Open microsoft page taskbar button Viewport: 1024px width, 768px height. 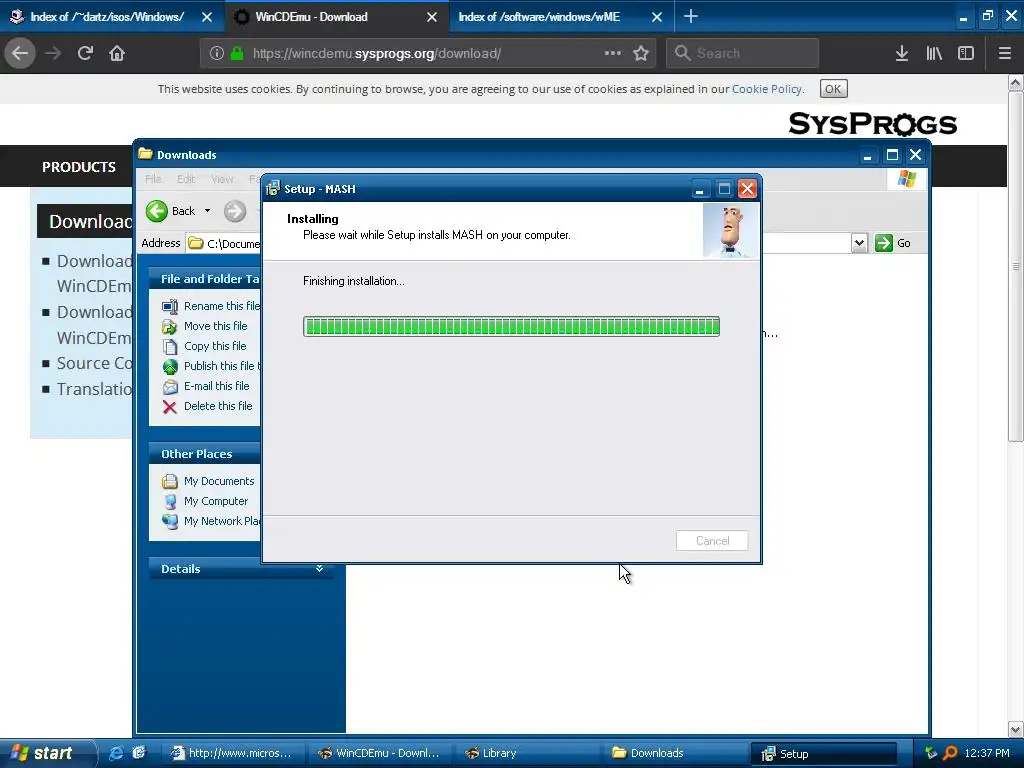(x=230, y=753)
